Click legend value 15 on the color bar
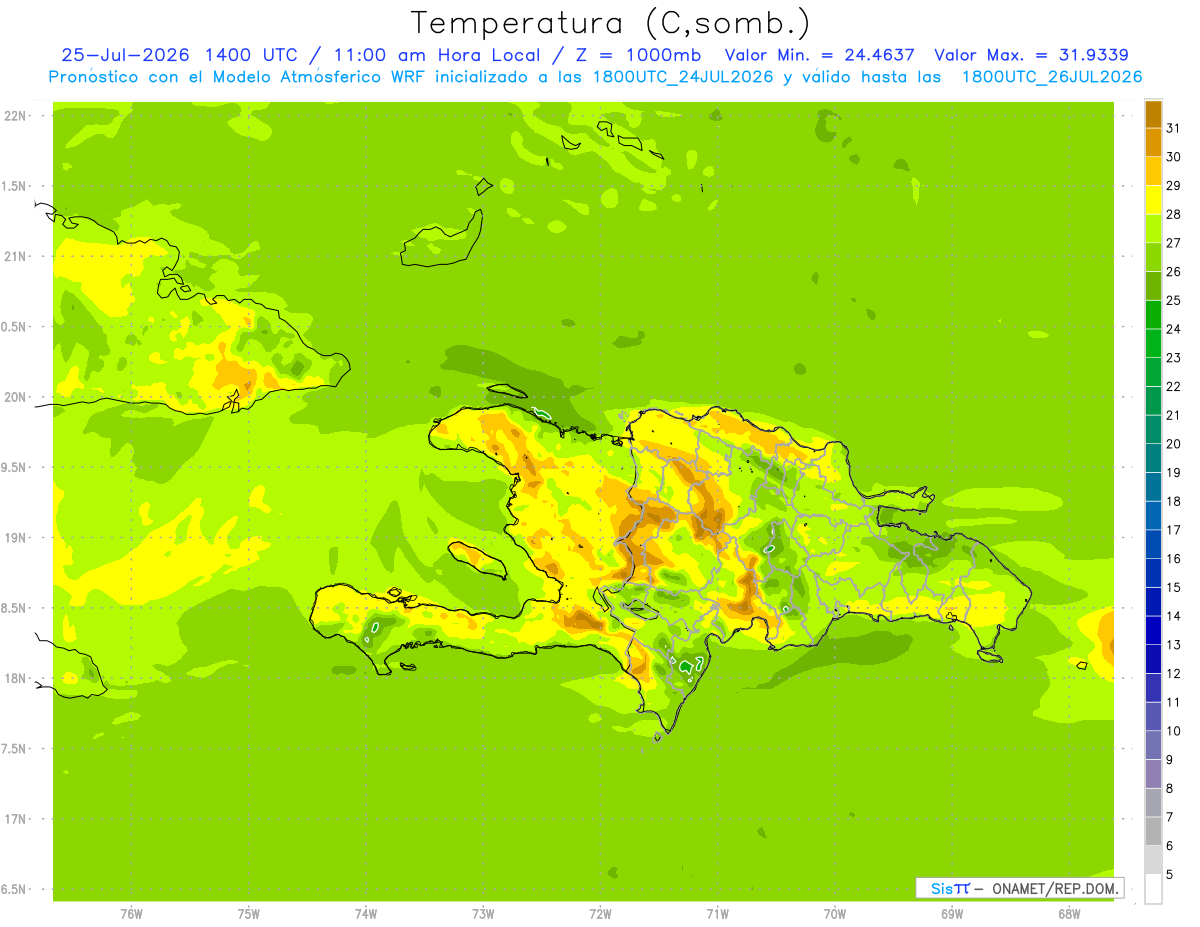Image resolution: width=1200 pixels, height=927 pixels. coord(1174,587)
